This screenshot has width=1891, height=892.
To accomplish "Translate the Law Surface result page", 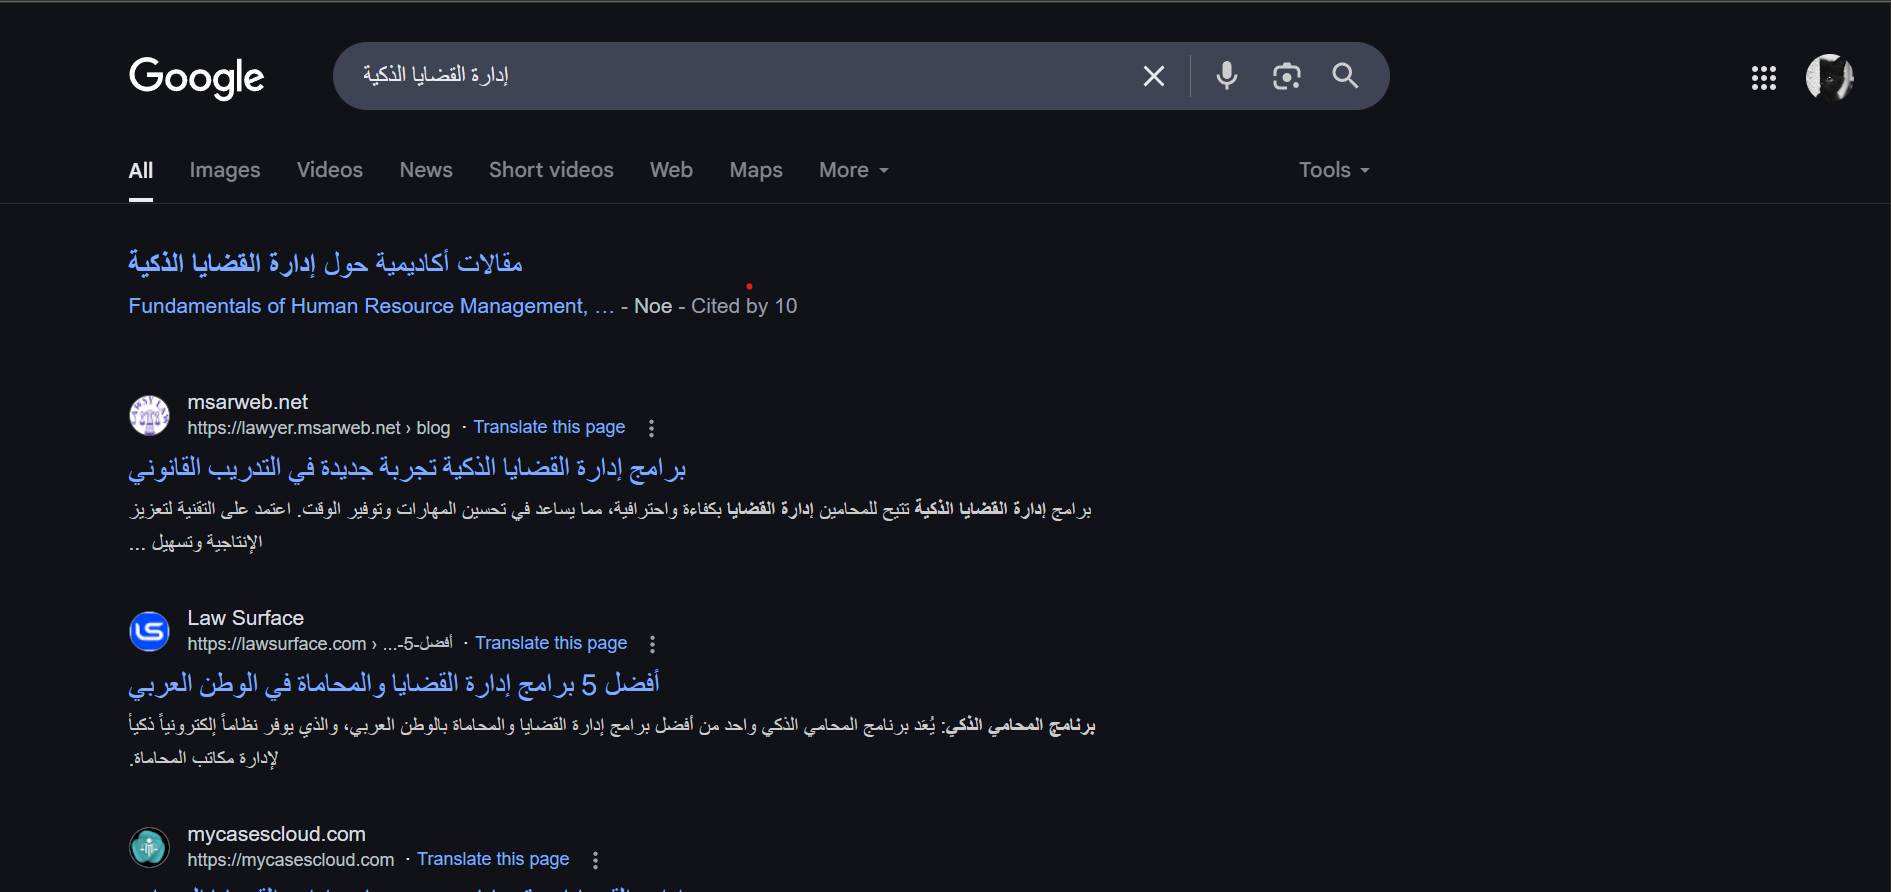I will click(551, 643).
